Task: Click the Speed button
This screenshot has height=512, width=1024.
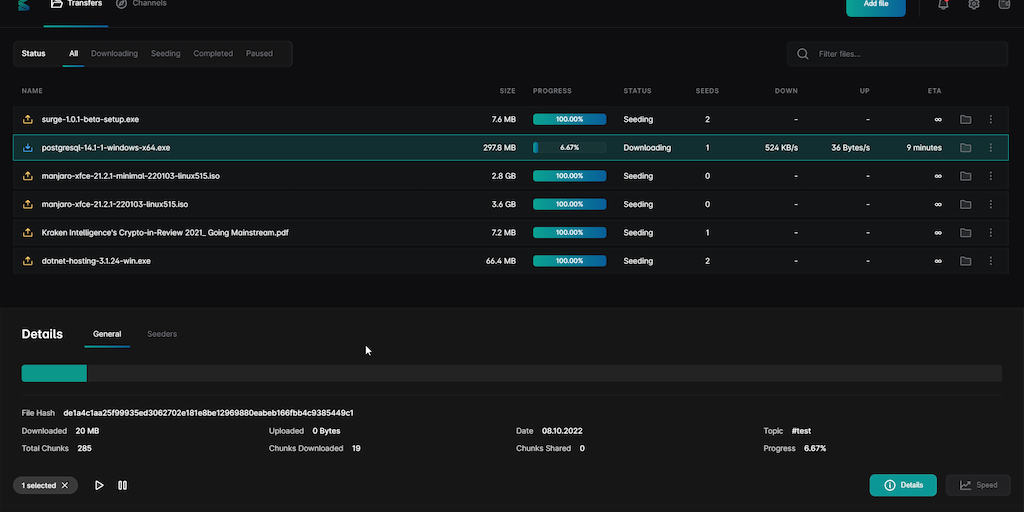Action: tap(979, 485)
